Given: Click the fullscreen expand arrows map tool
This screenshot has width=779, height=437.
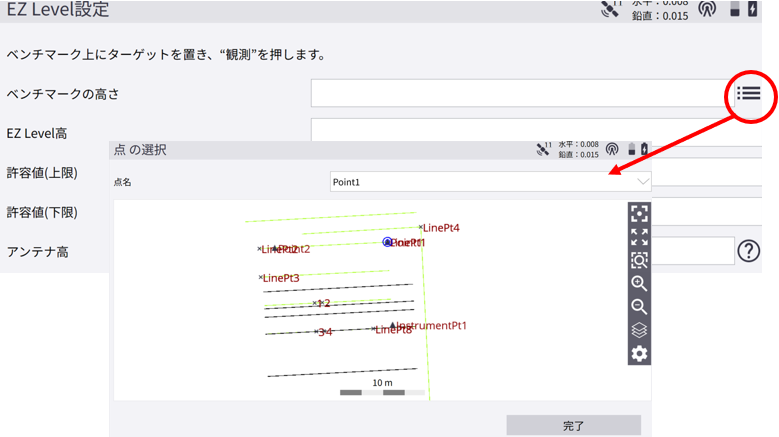Looking at the screenshot, I should tap(639, 237).
